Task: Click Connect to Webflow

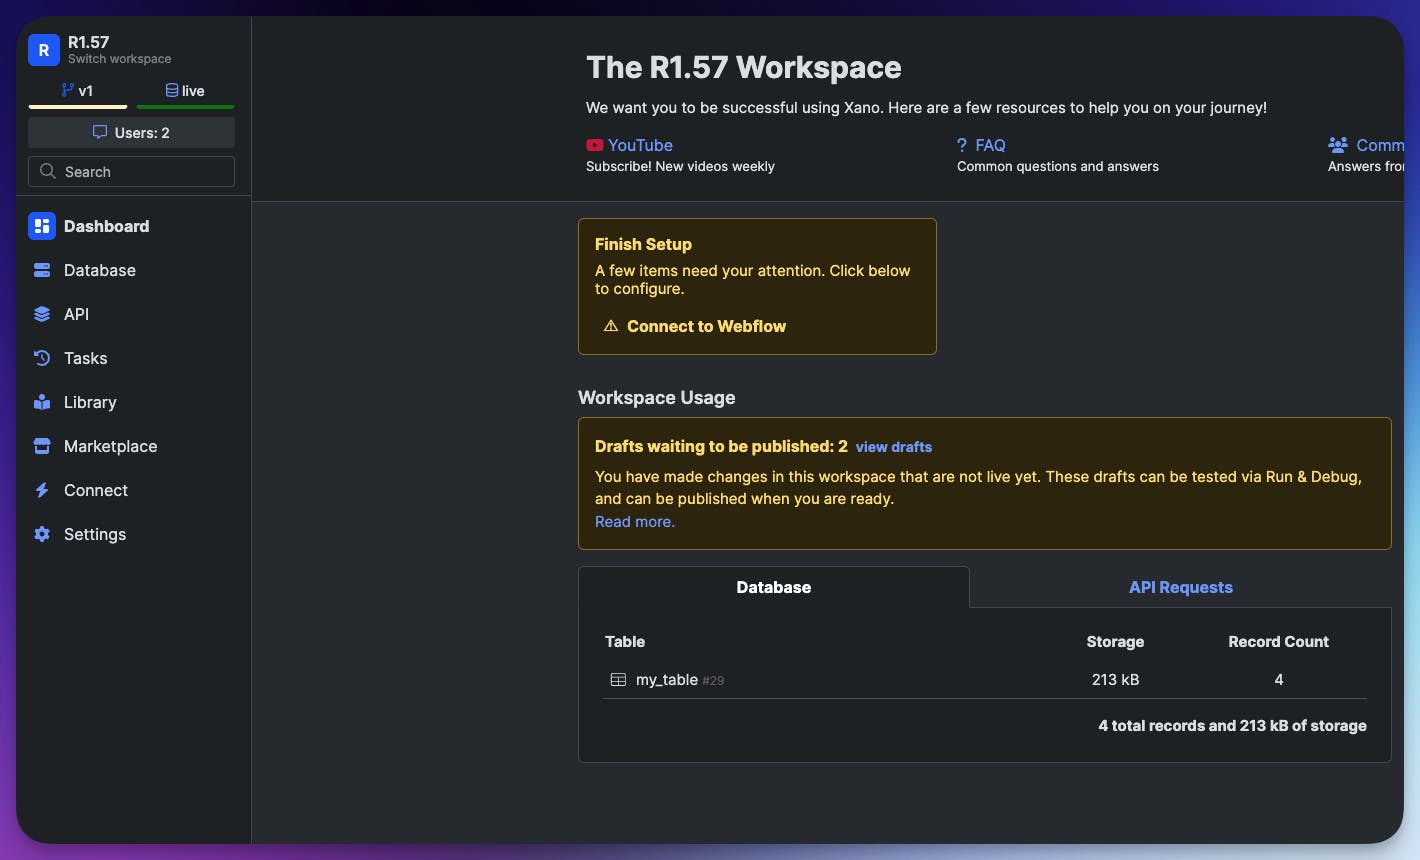Action: pyautogui.click(x=706, y=326)
